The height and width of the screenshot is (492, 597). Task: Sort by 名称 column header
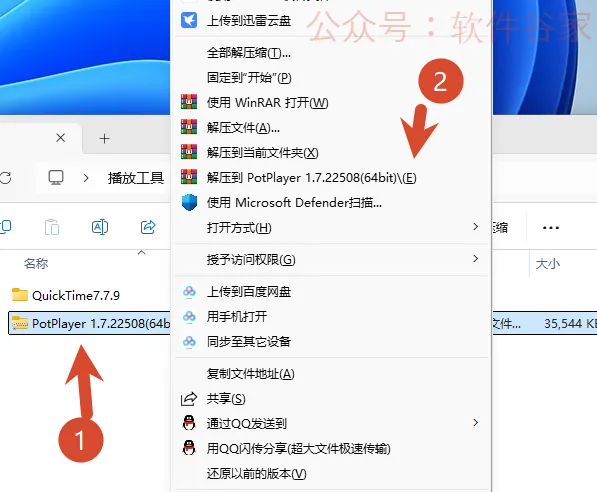tap(36, 264)
